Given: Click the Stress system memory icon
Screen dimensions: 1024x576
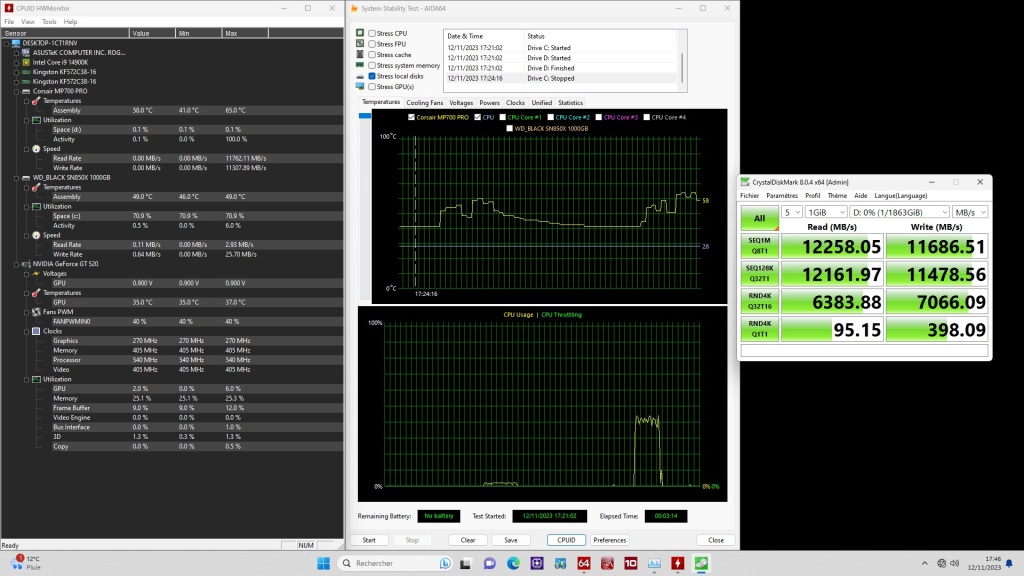Looking at the screenshot, I should click(x=359, y=65).
